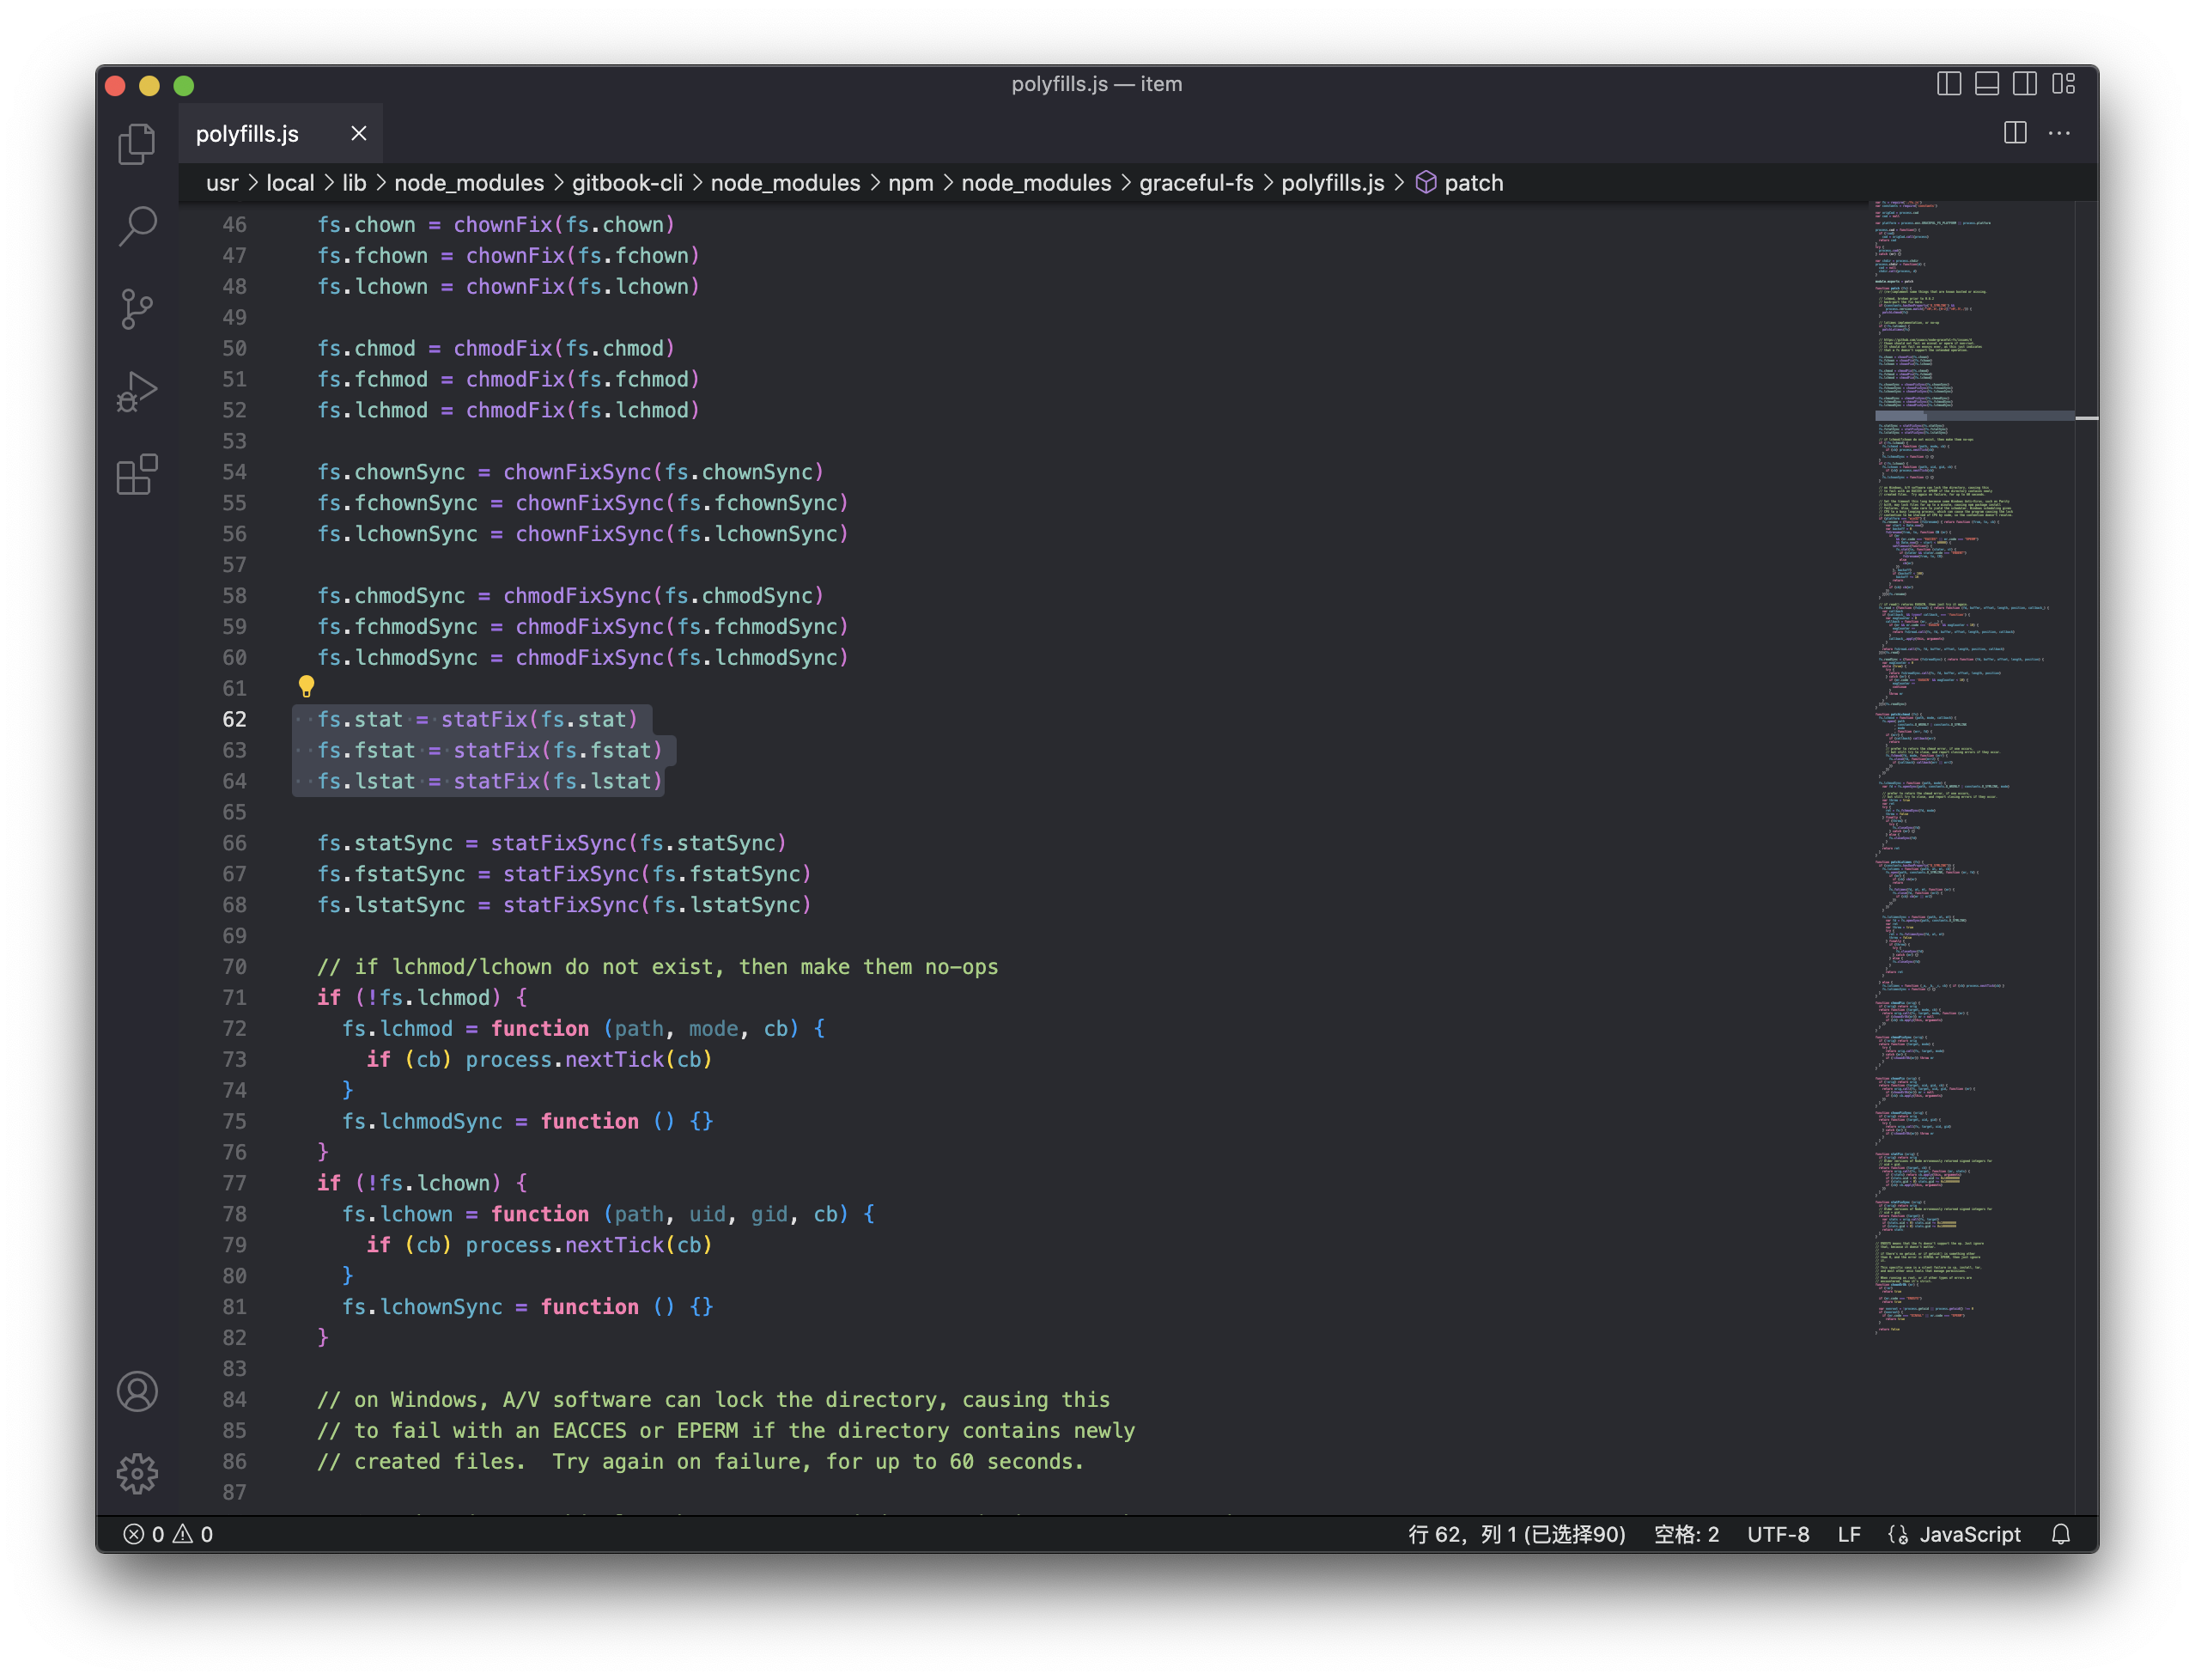The image size is (2195, 1680).
Task: Close the polyfills.js tab
Action: coord(359,134)
